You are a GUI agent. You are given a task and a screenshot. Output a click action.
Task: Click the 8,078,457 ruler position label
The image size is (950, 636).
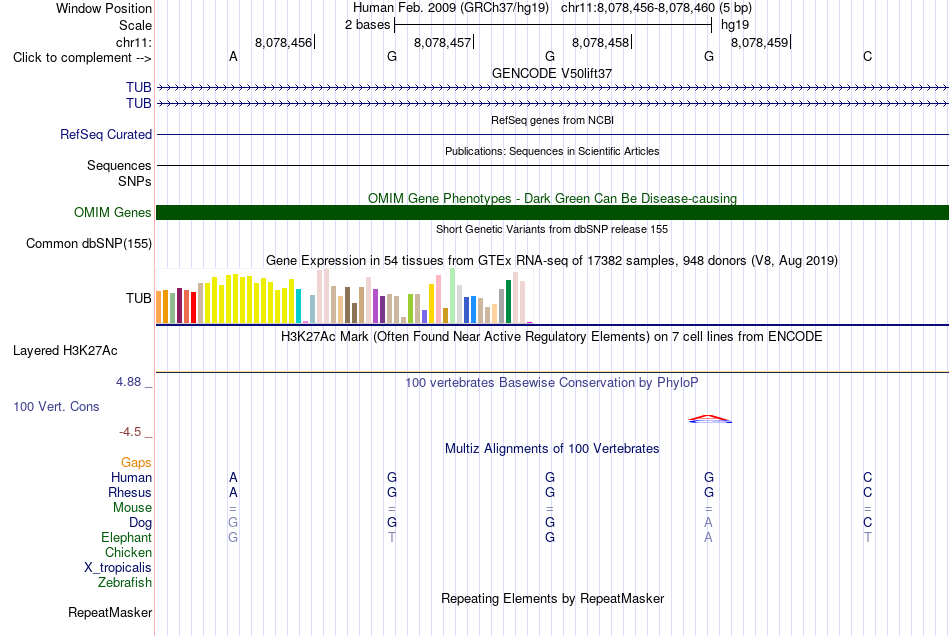point(442,42)
